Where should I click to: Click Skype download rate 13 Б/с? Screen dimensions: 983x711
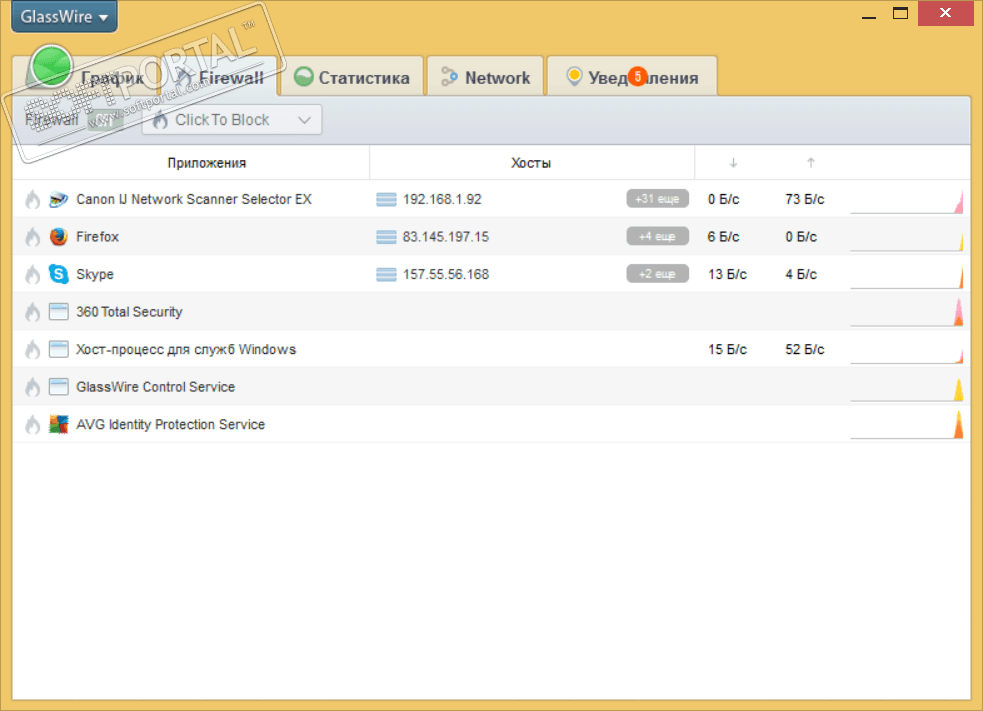[727, 275]
